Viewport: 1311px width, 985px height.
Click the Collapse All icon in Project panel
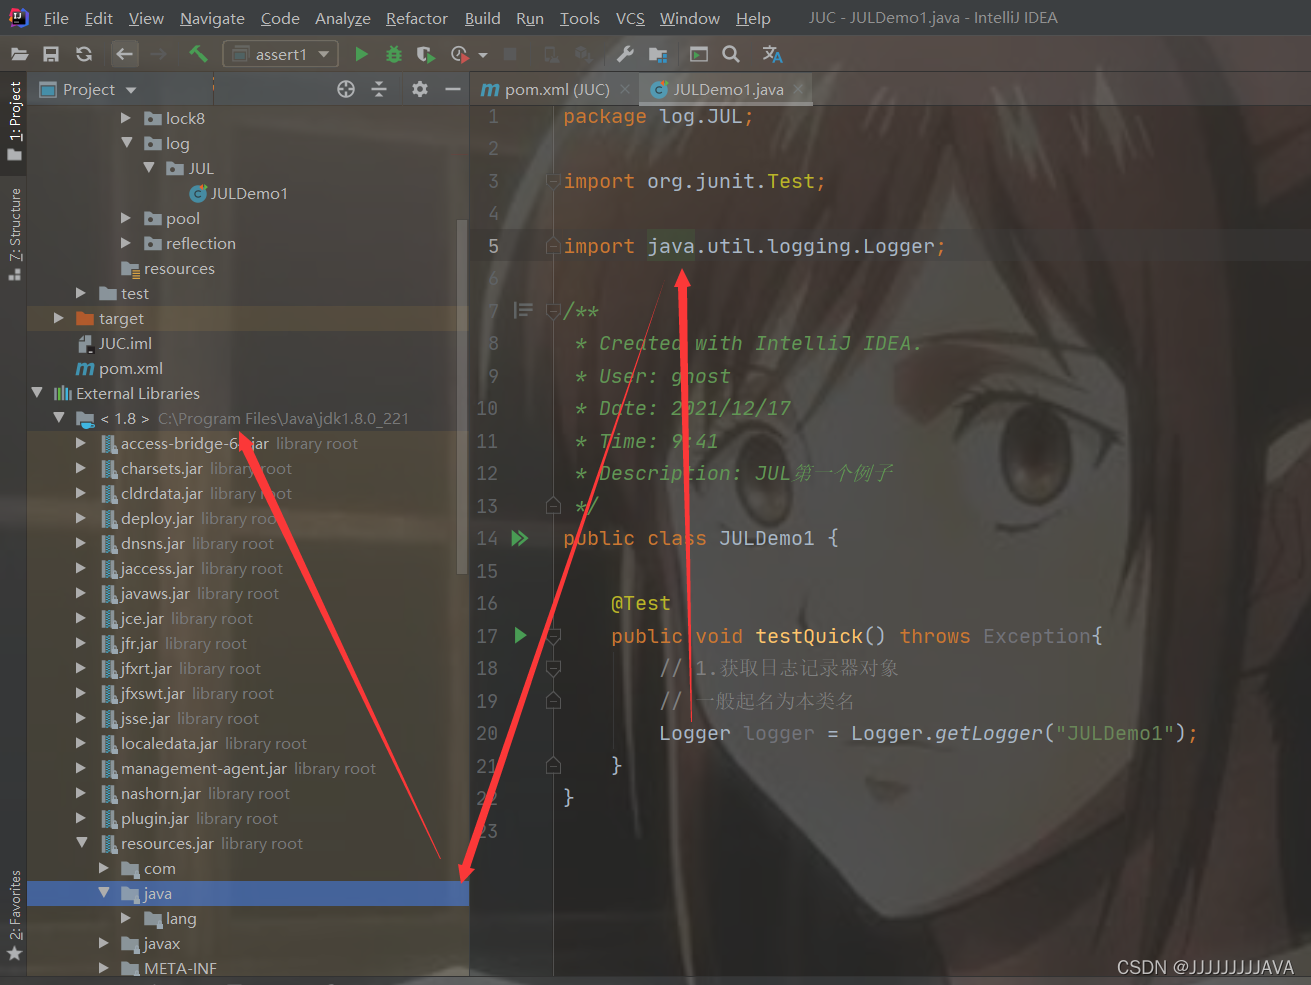coord(379,89)
